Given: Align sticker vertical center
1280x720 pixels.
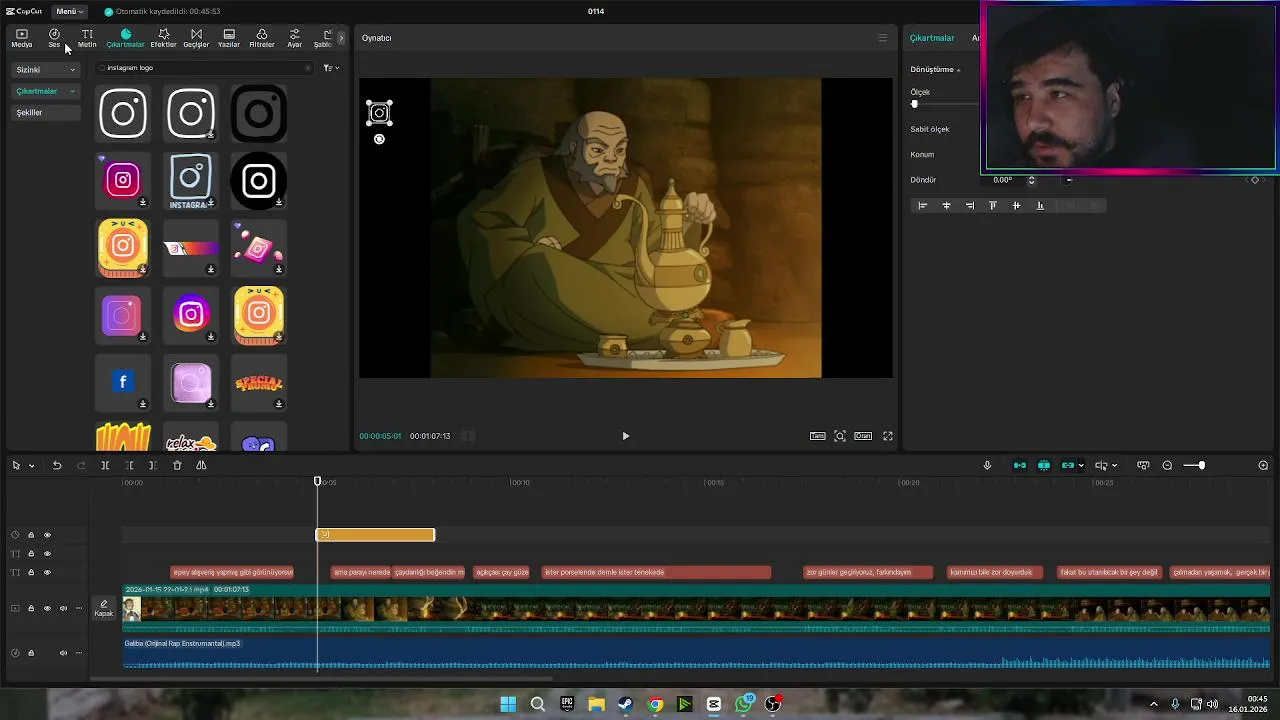Looking at the screenshot, I should pos(1016,205).
